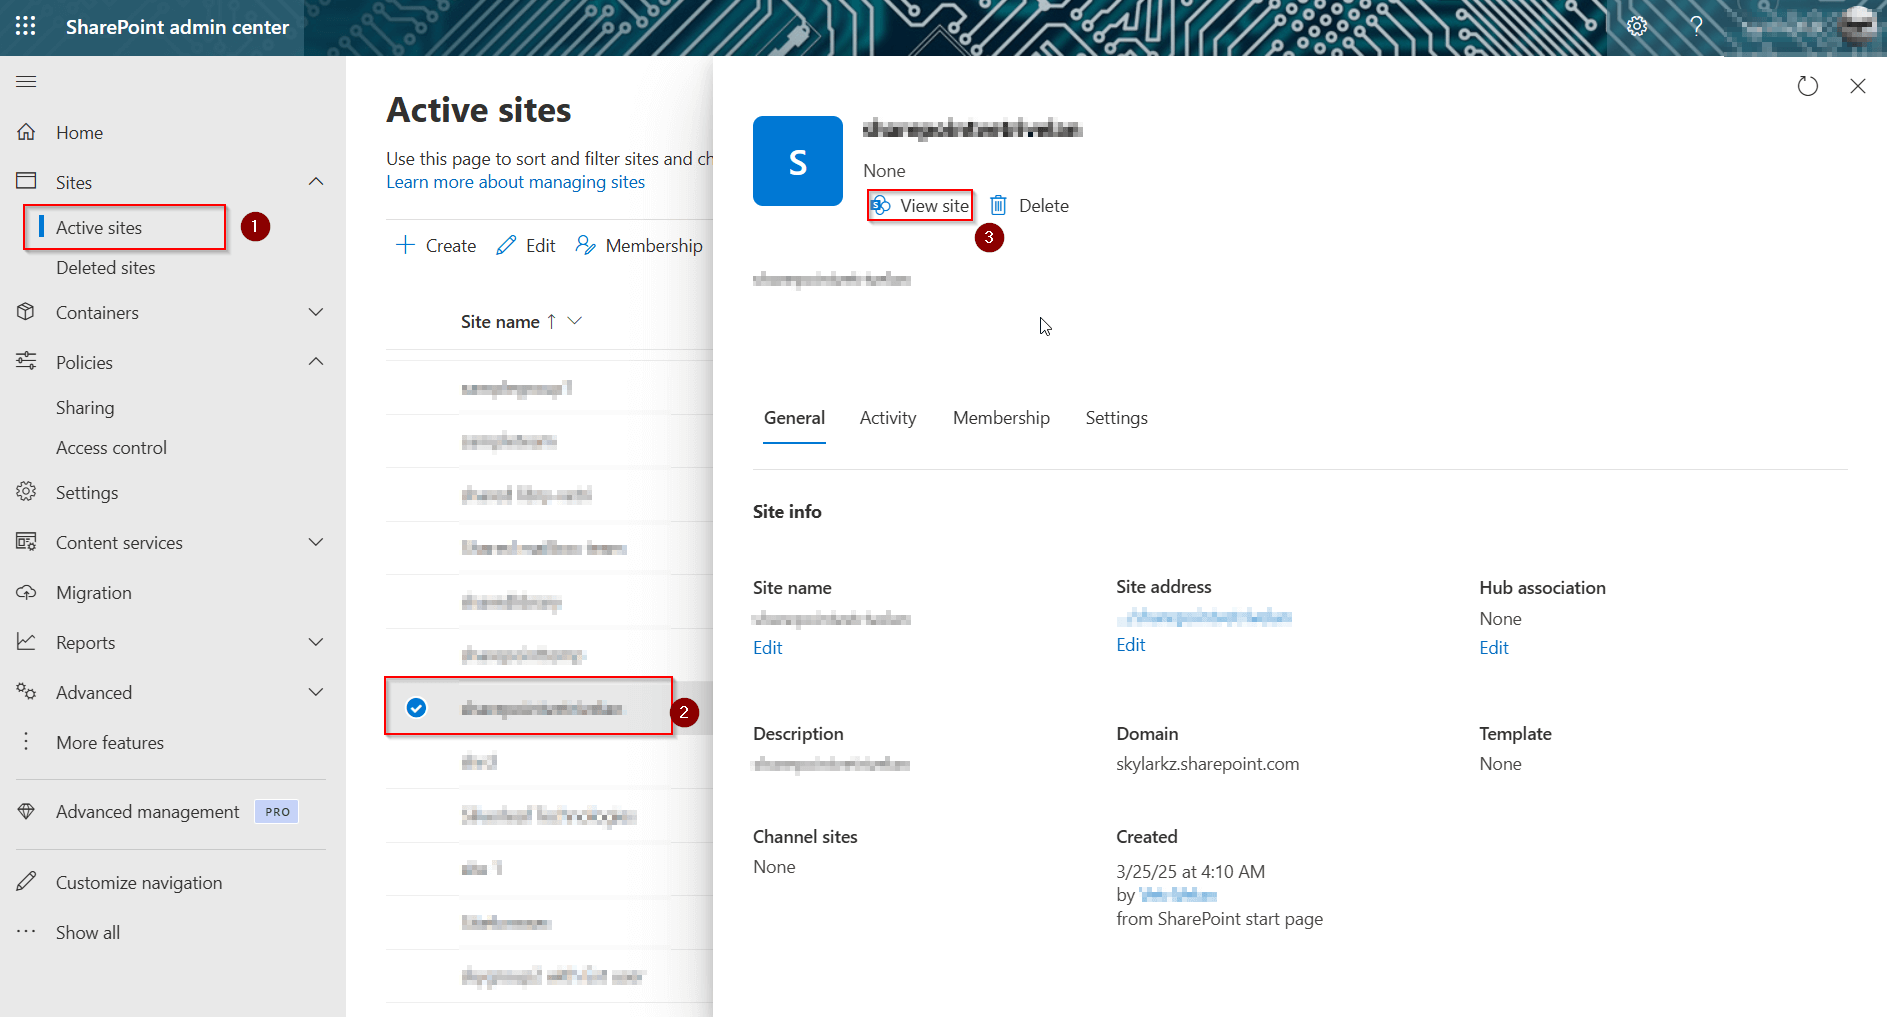Click the site's S tile thumbnail
The height and width of the screenshot is (1017, 1887).
(x=797, y=161)
